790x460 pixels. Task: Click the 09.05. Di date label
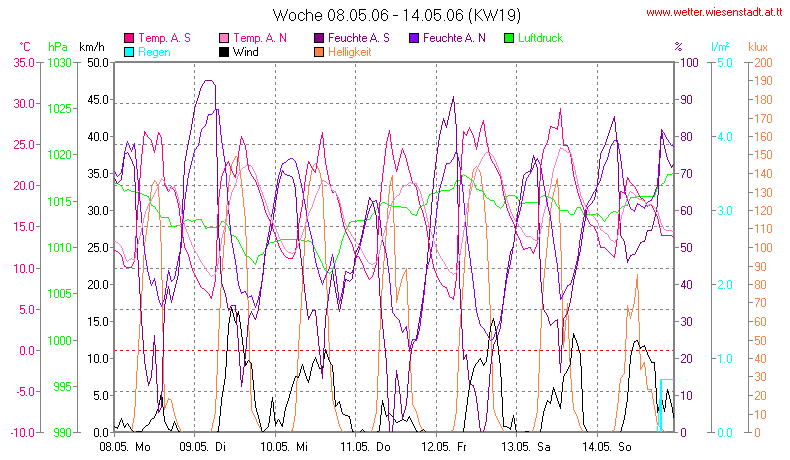(203, 446)
